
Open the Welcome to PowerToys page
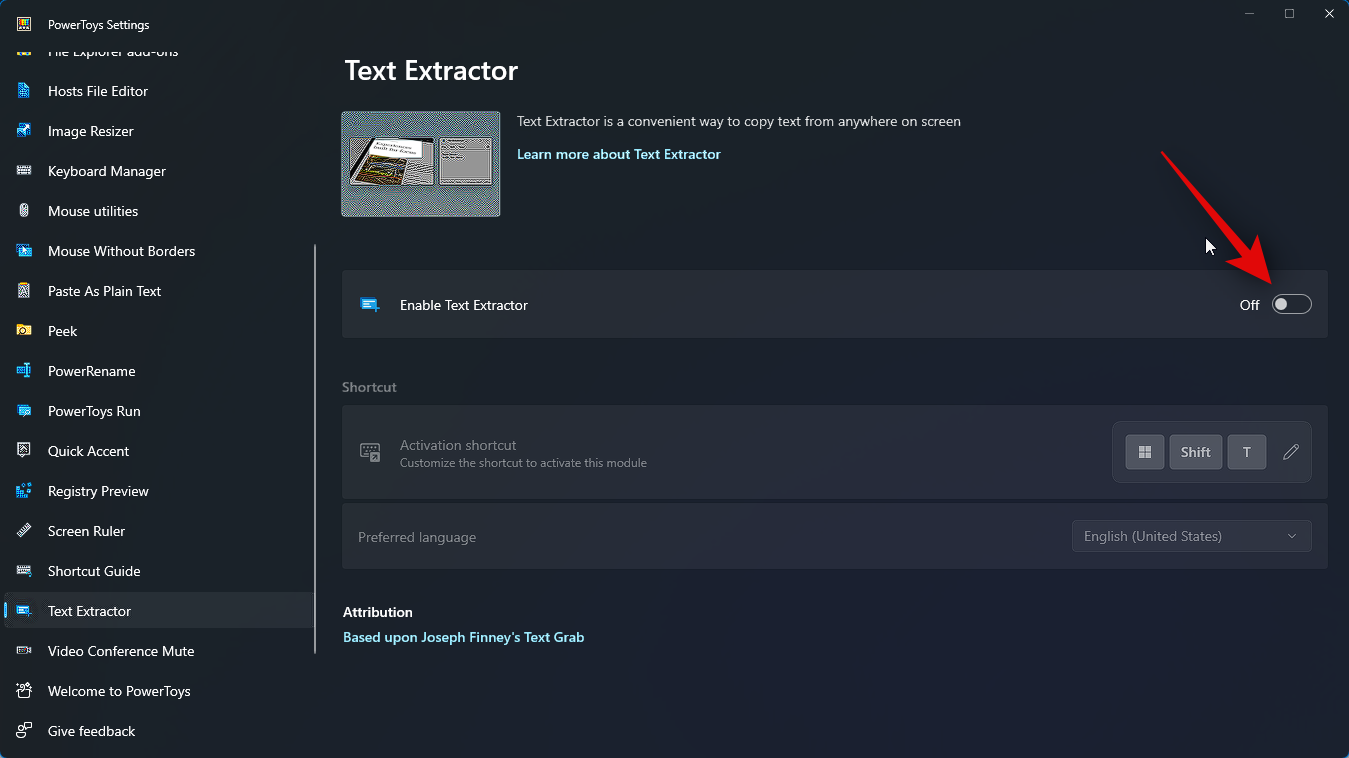(x=119, y=691)
